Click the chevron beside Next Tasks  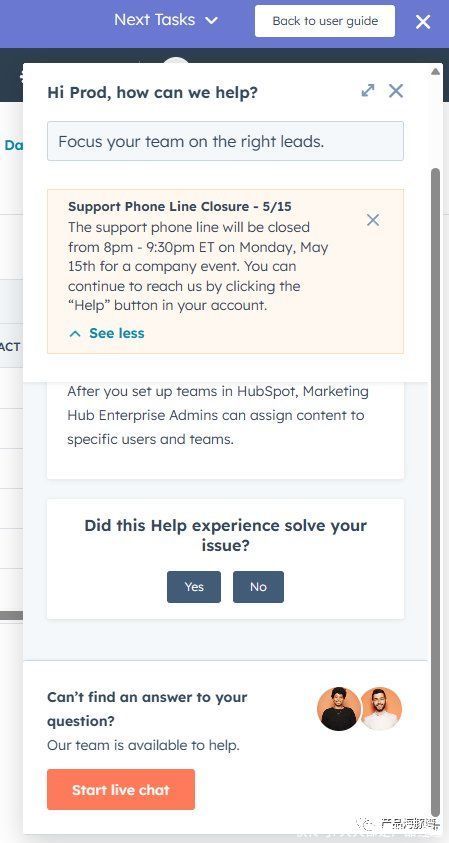(x=212, y=21)
